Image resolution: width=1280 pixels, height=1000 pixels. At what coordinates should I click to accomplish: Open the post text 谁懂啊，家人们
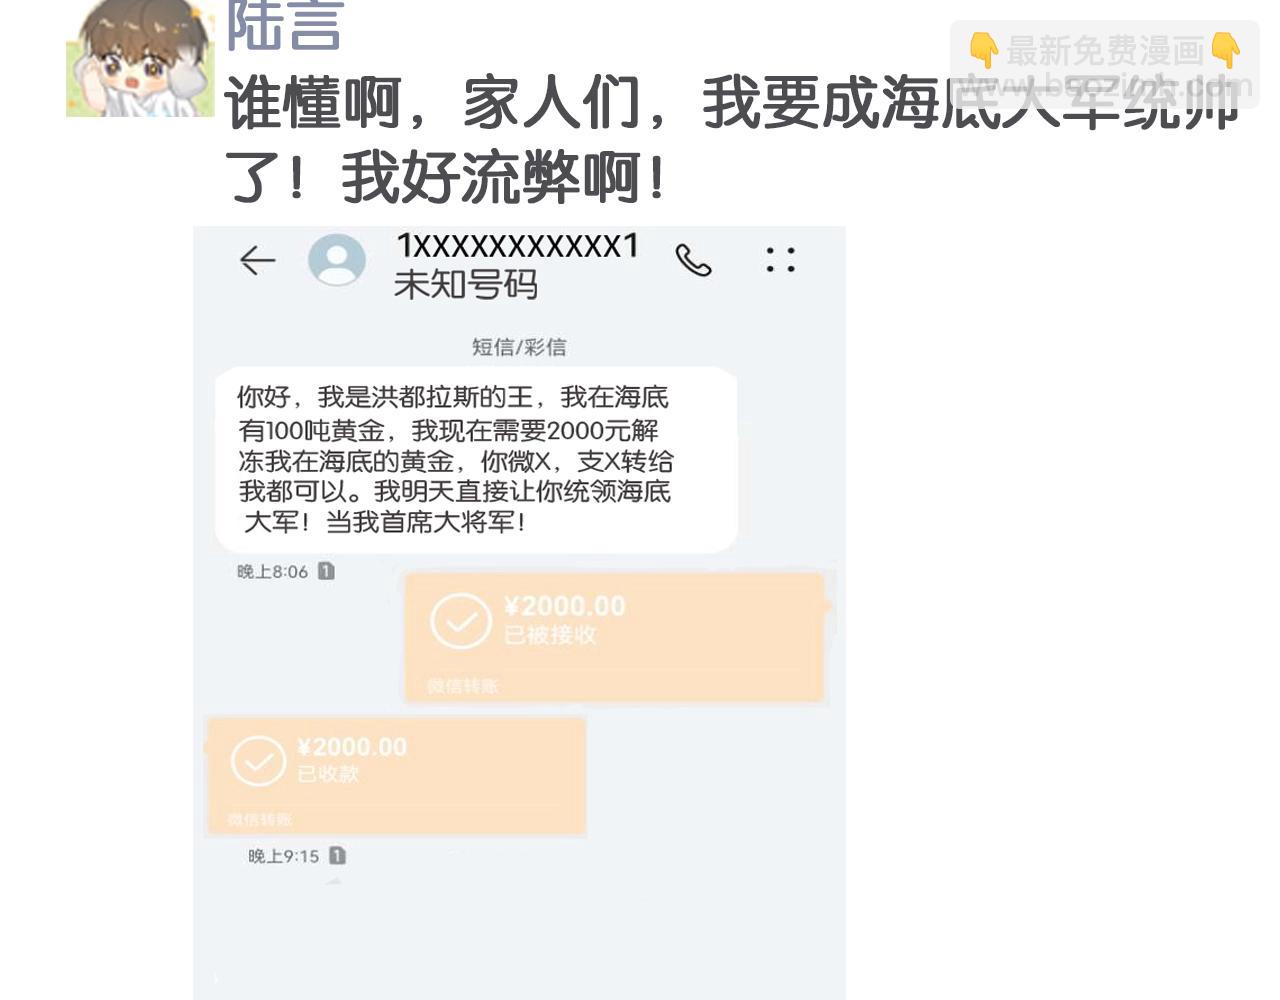[x=431, y=103]
